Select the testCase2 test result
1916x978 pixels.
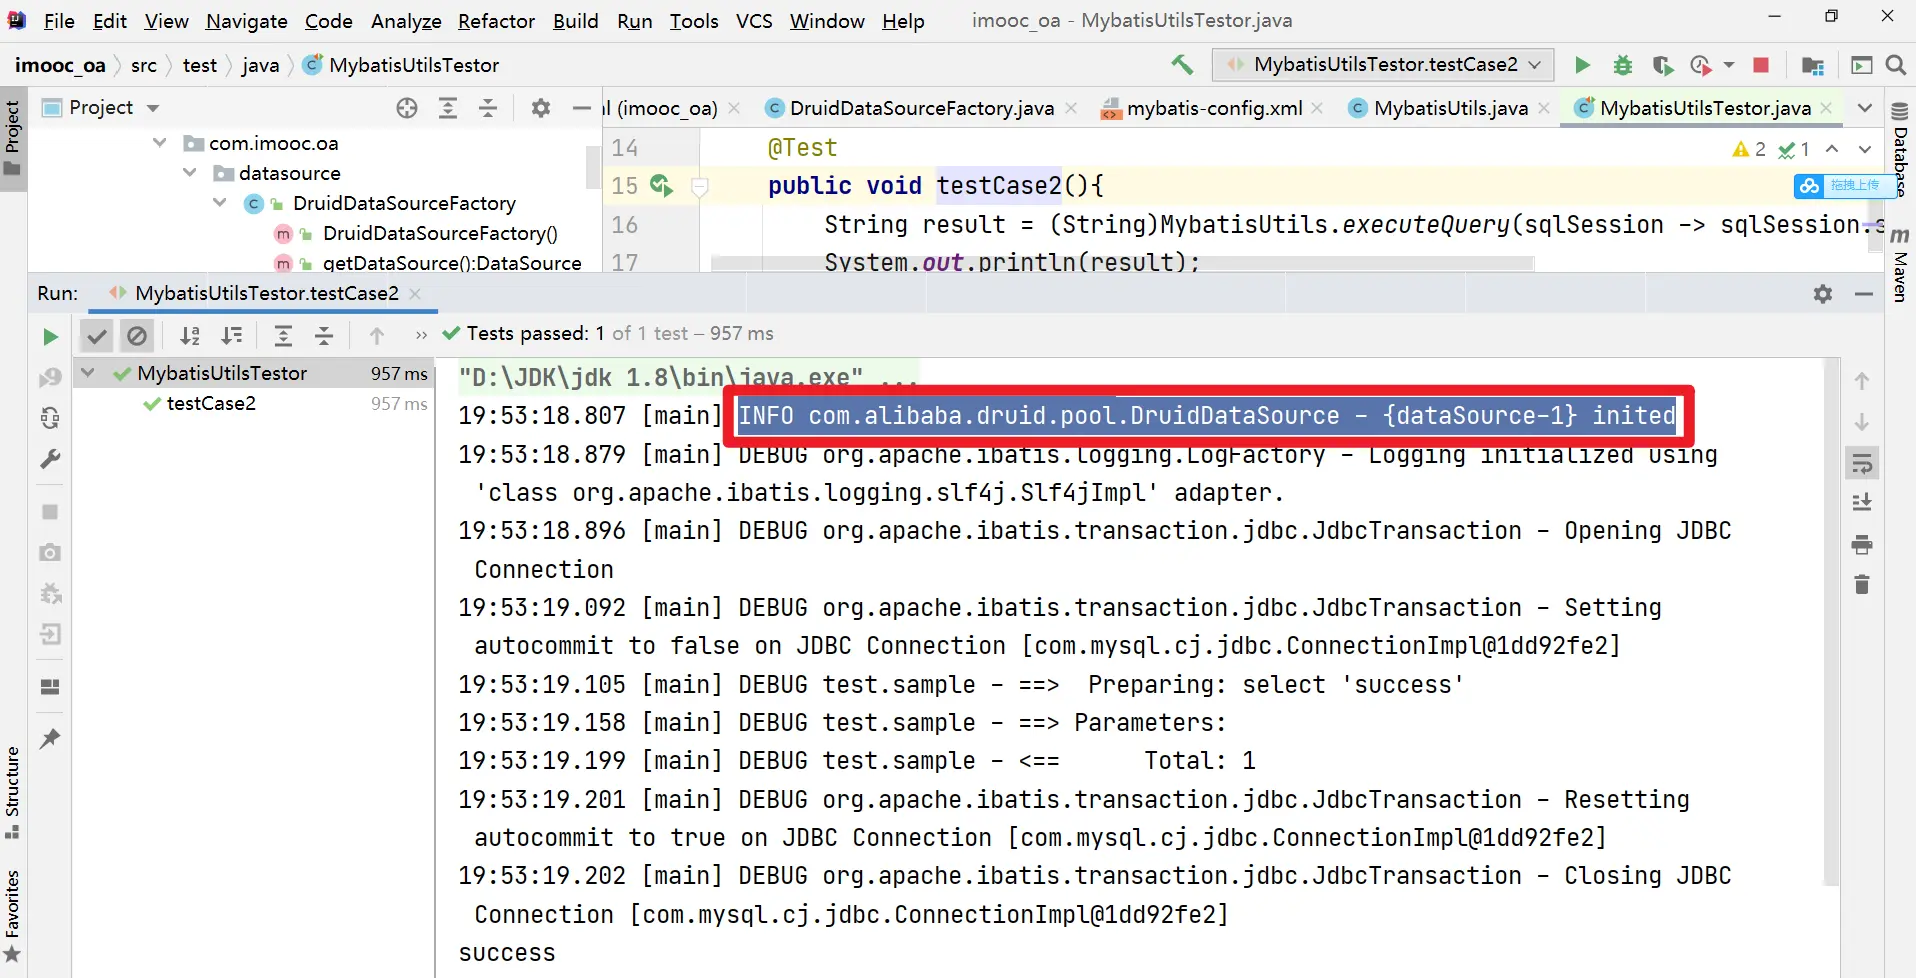click(211, 403)
